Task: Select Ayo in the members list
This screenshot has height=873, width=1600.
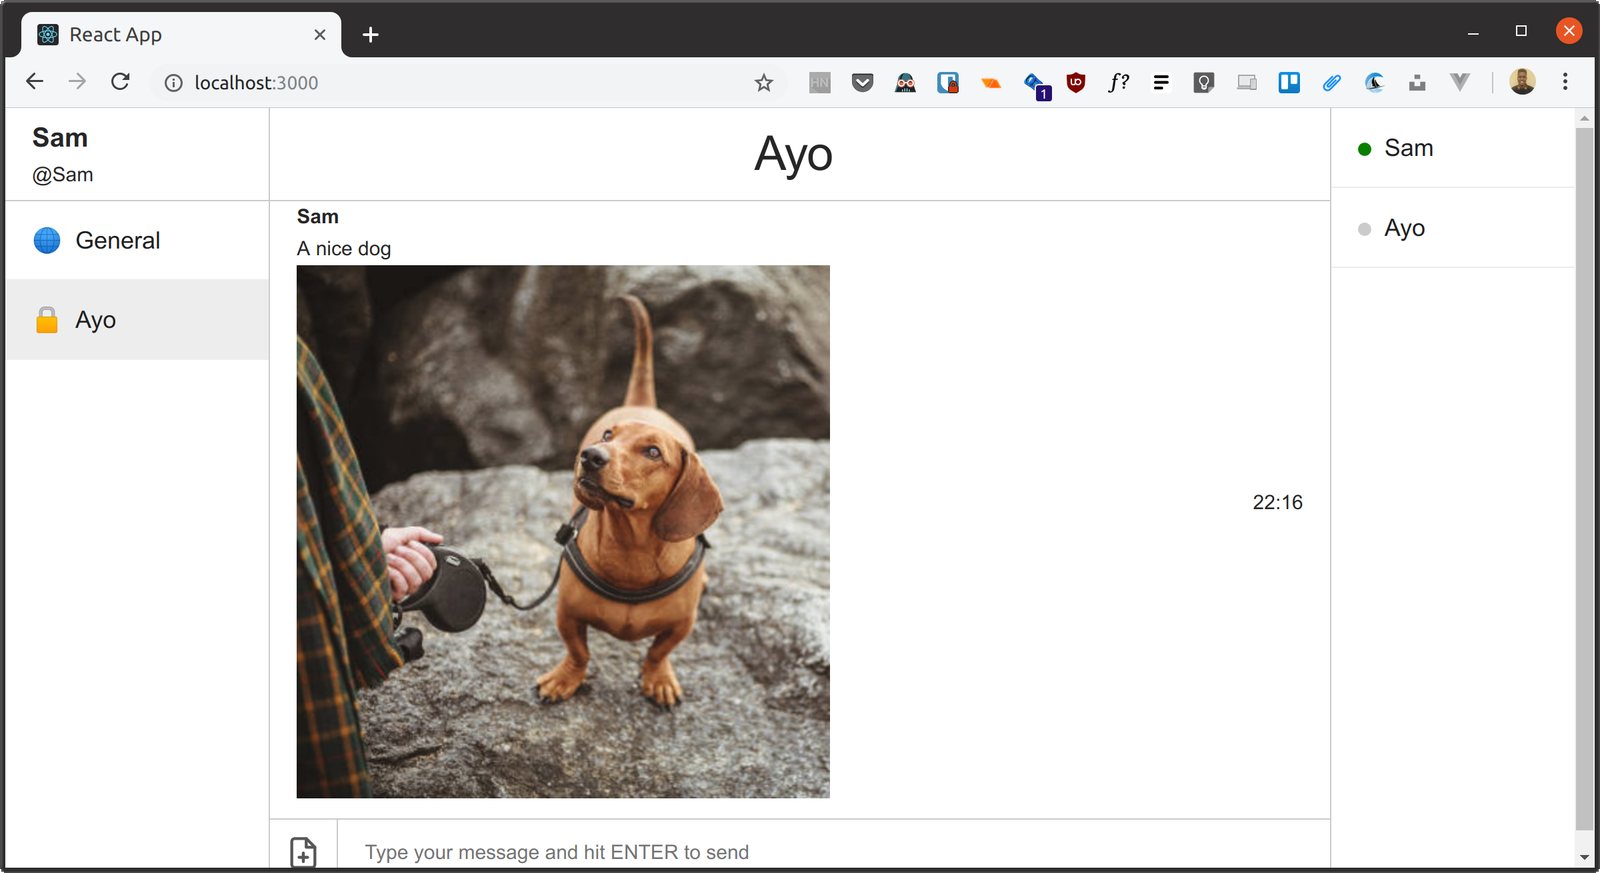Action: point(1453,228)
